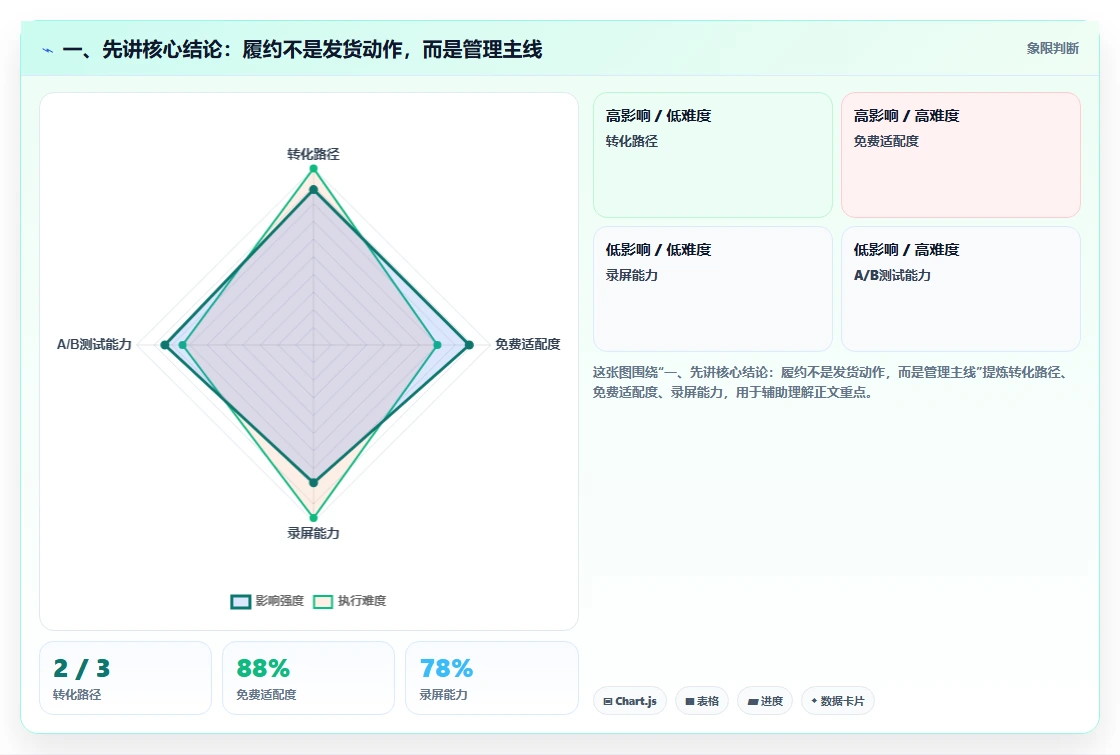Click the 执行难度 legend text
The width and height of the screenshot is (1120, 755).
362,601
